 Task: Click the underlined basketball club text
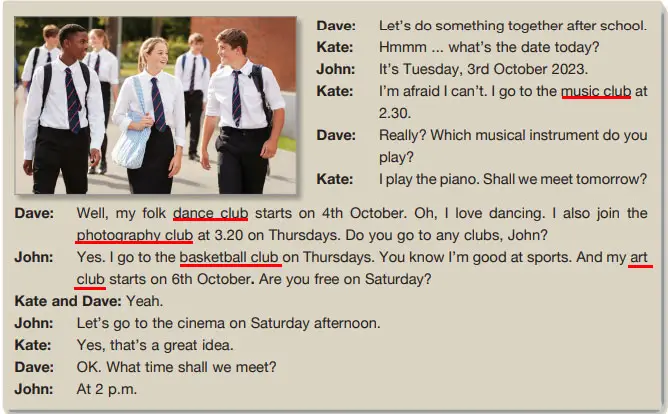tap(230, 257)
